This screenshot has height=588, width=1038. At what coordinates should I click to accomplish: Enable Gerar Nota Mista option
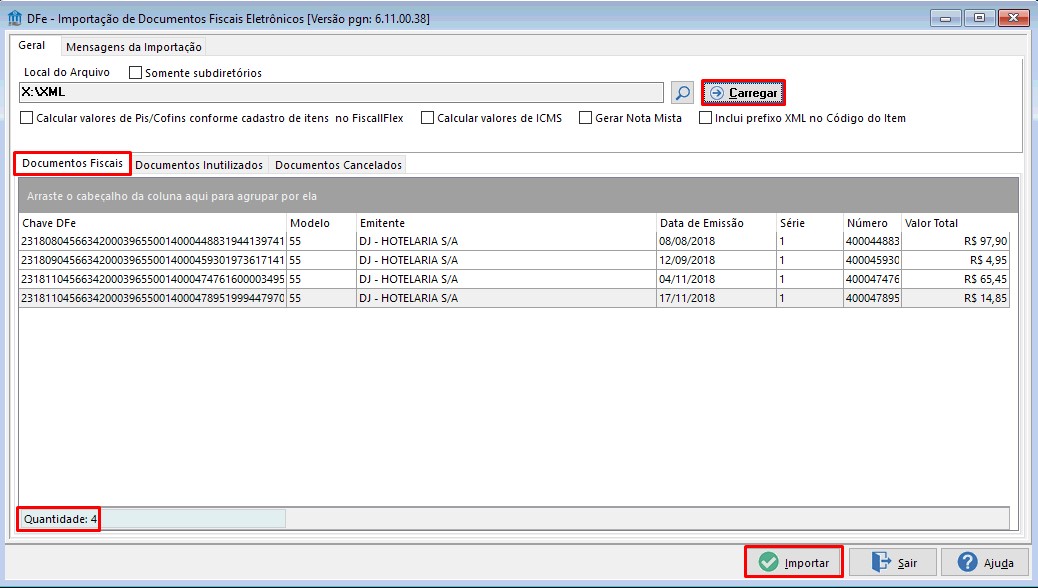[585, 118]
